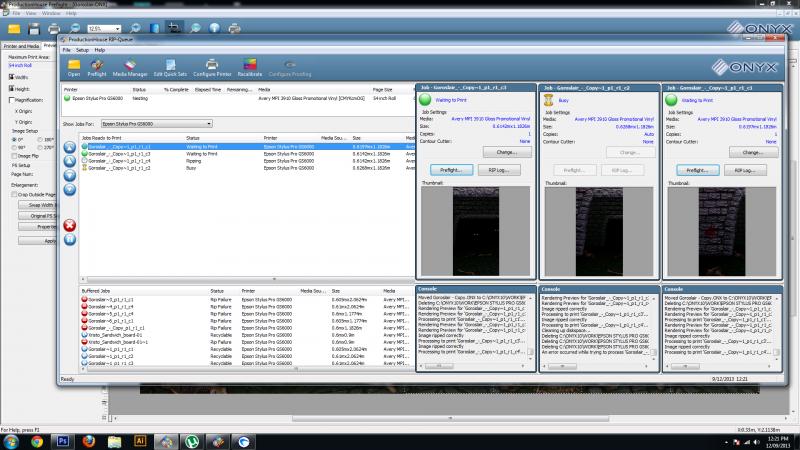800x450 pixels.
Task: Open the Help menu in RIP-Queue
Action: pos(99,50)
